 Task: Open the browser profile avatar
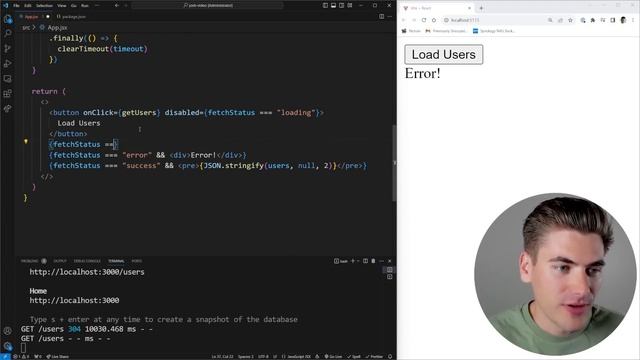[623, 20]
